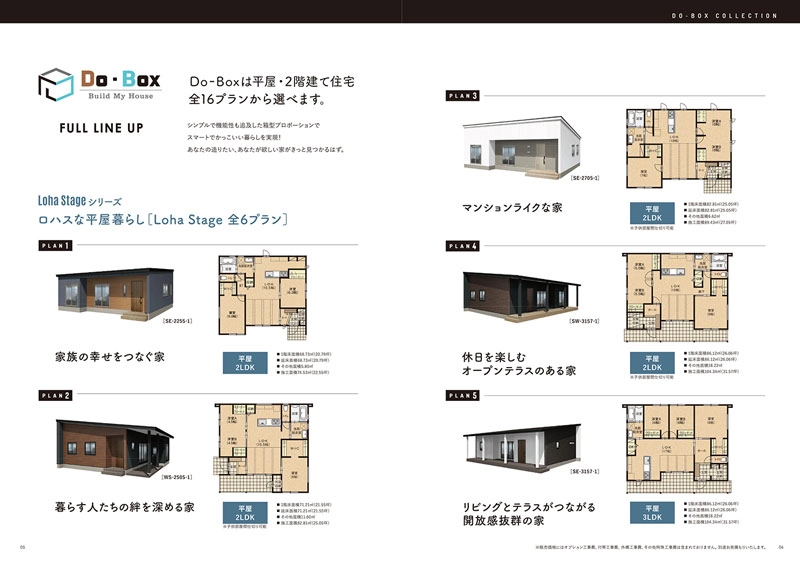The height and width of the screenshot is (566, 800).
Task: Click the PLAN 3 black label
Action: click(x=462, y=95)
